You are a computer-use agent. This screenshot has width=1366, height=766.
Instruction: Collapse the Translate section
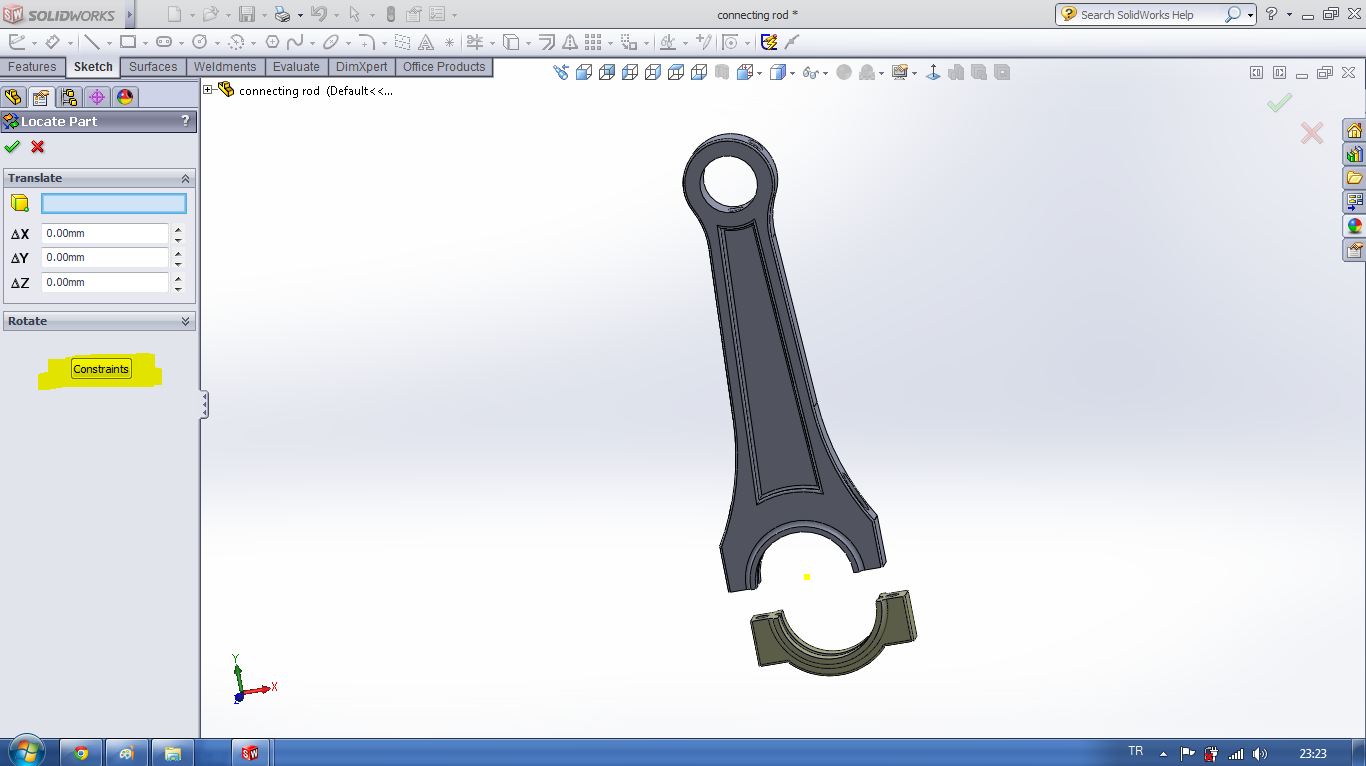[185, 178]
